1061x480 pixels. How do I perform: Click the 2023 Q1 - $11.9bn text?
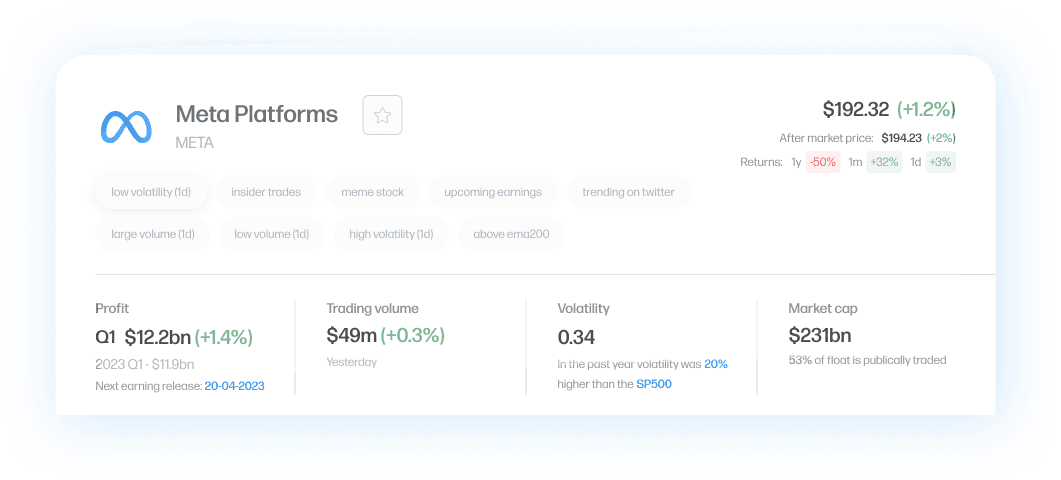coord(145,364)
